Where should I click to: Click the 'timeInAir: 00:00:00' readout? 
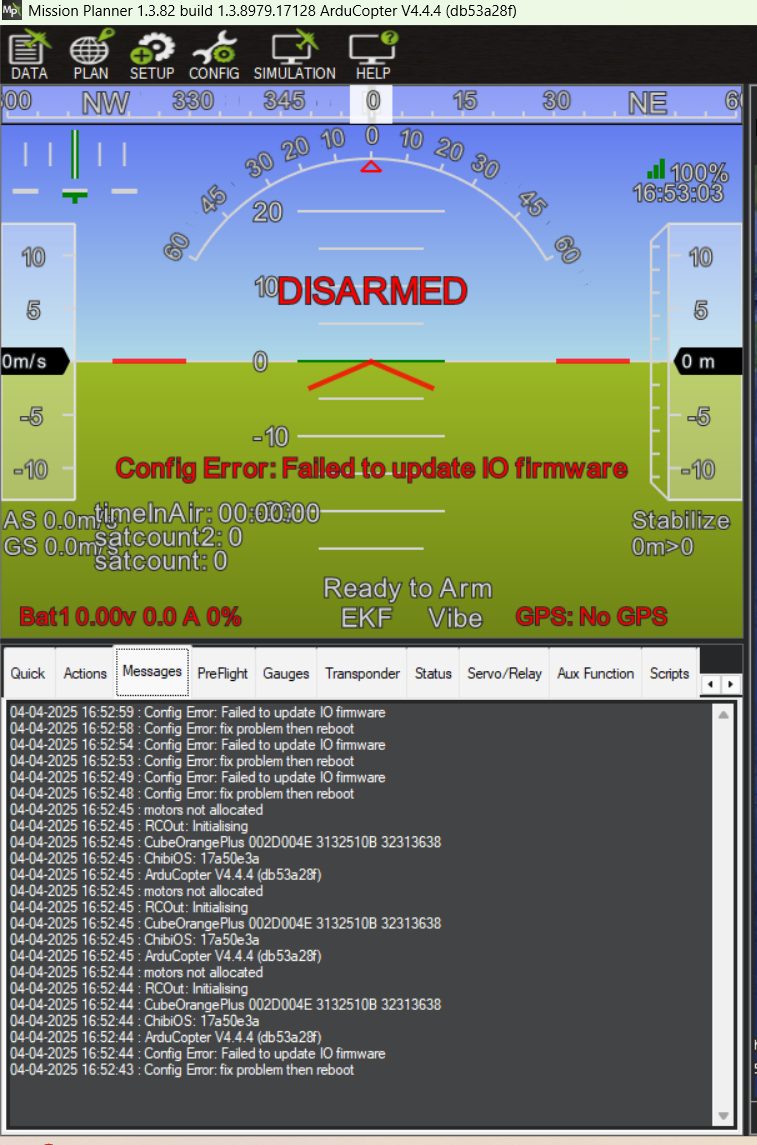[207, 513]
